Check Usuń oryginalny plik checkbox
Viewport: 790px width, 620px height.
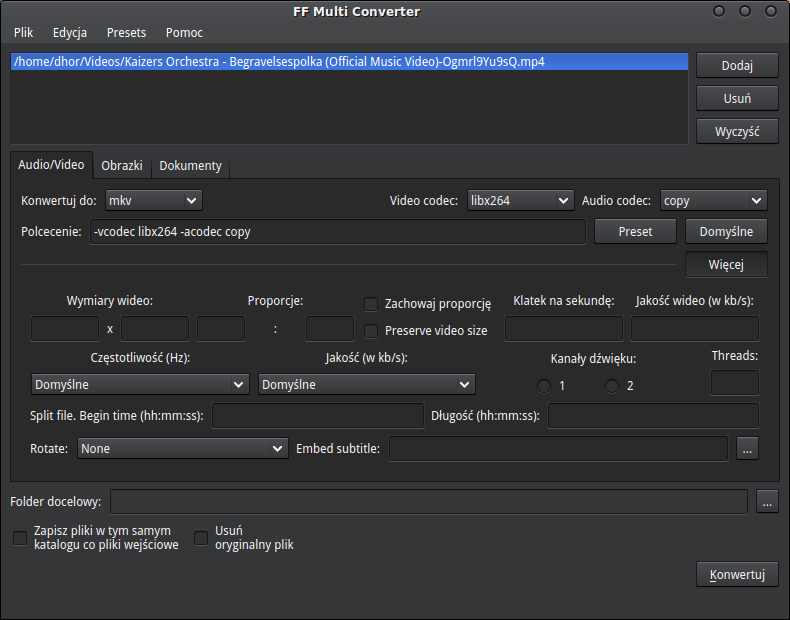click(x=201, y=538)
